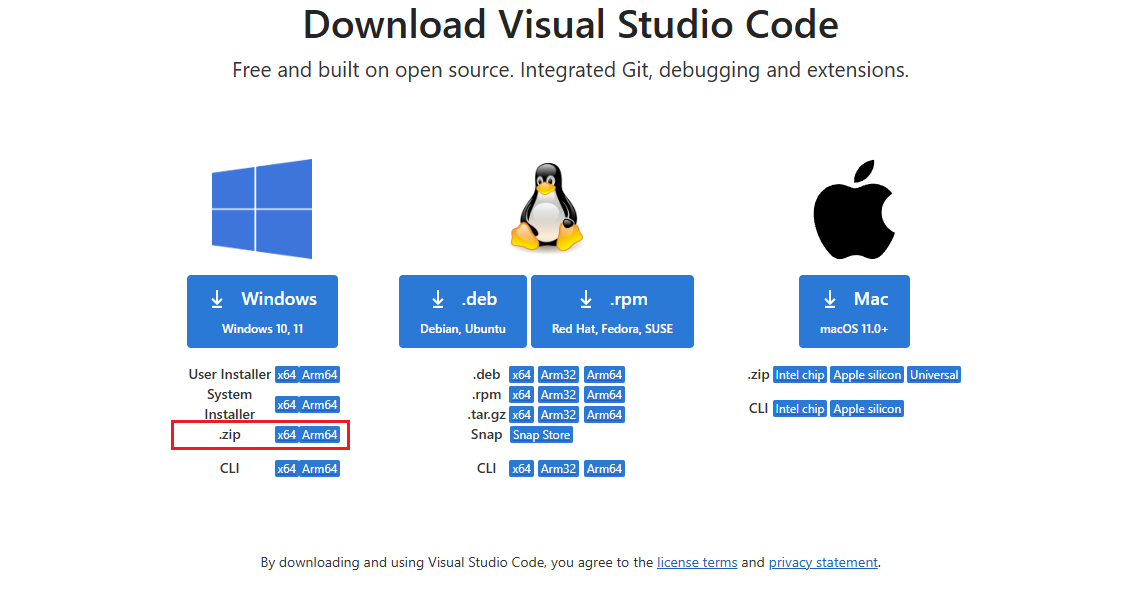The image size is (1141, 609).
Task: Click the '.tar.gz' row label
Action: click(486, 415)
